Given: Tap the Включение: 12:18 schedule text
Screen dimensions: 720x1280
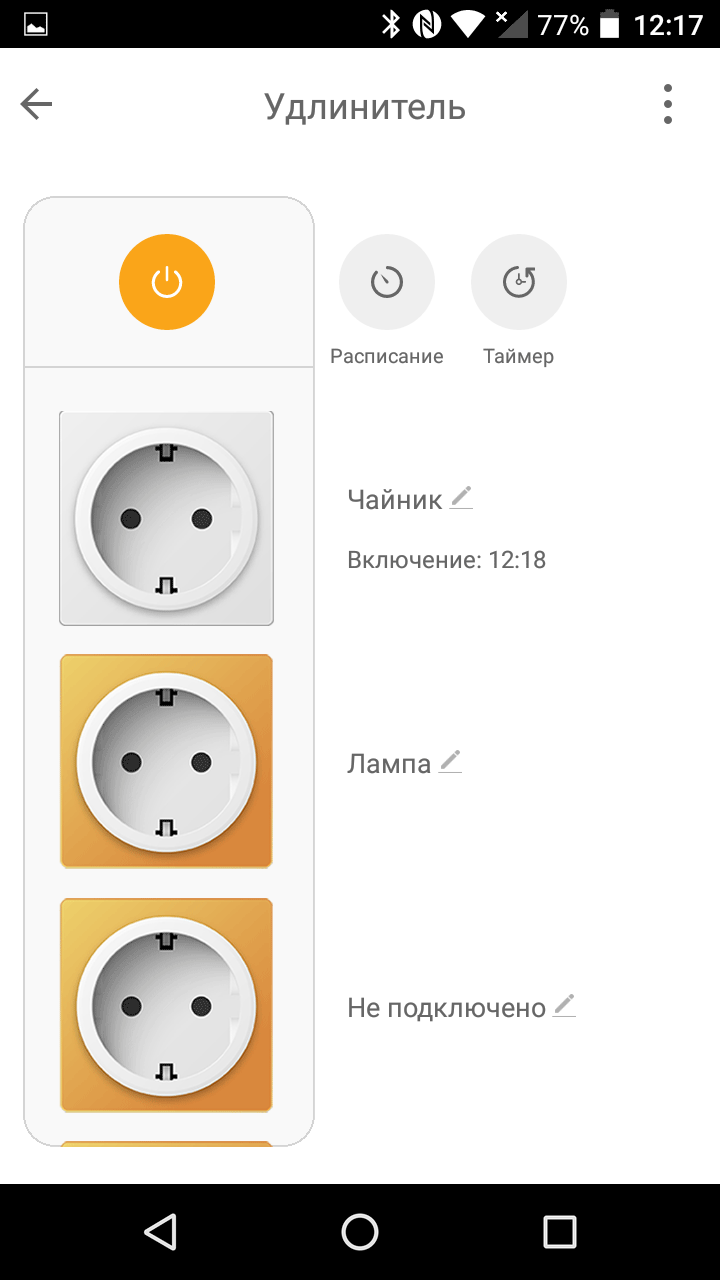Looking at the screenshot, I should point(446,560).
